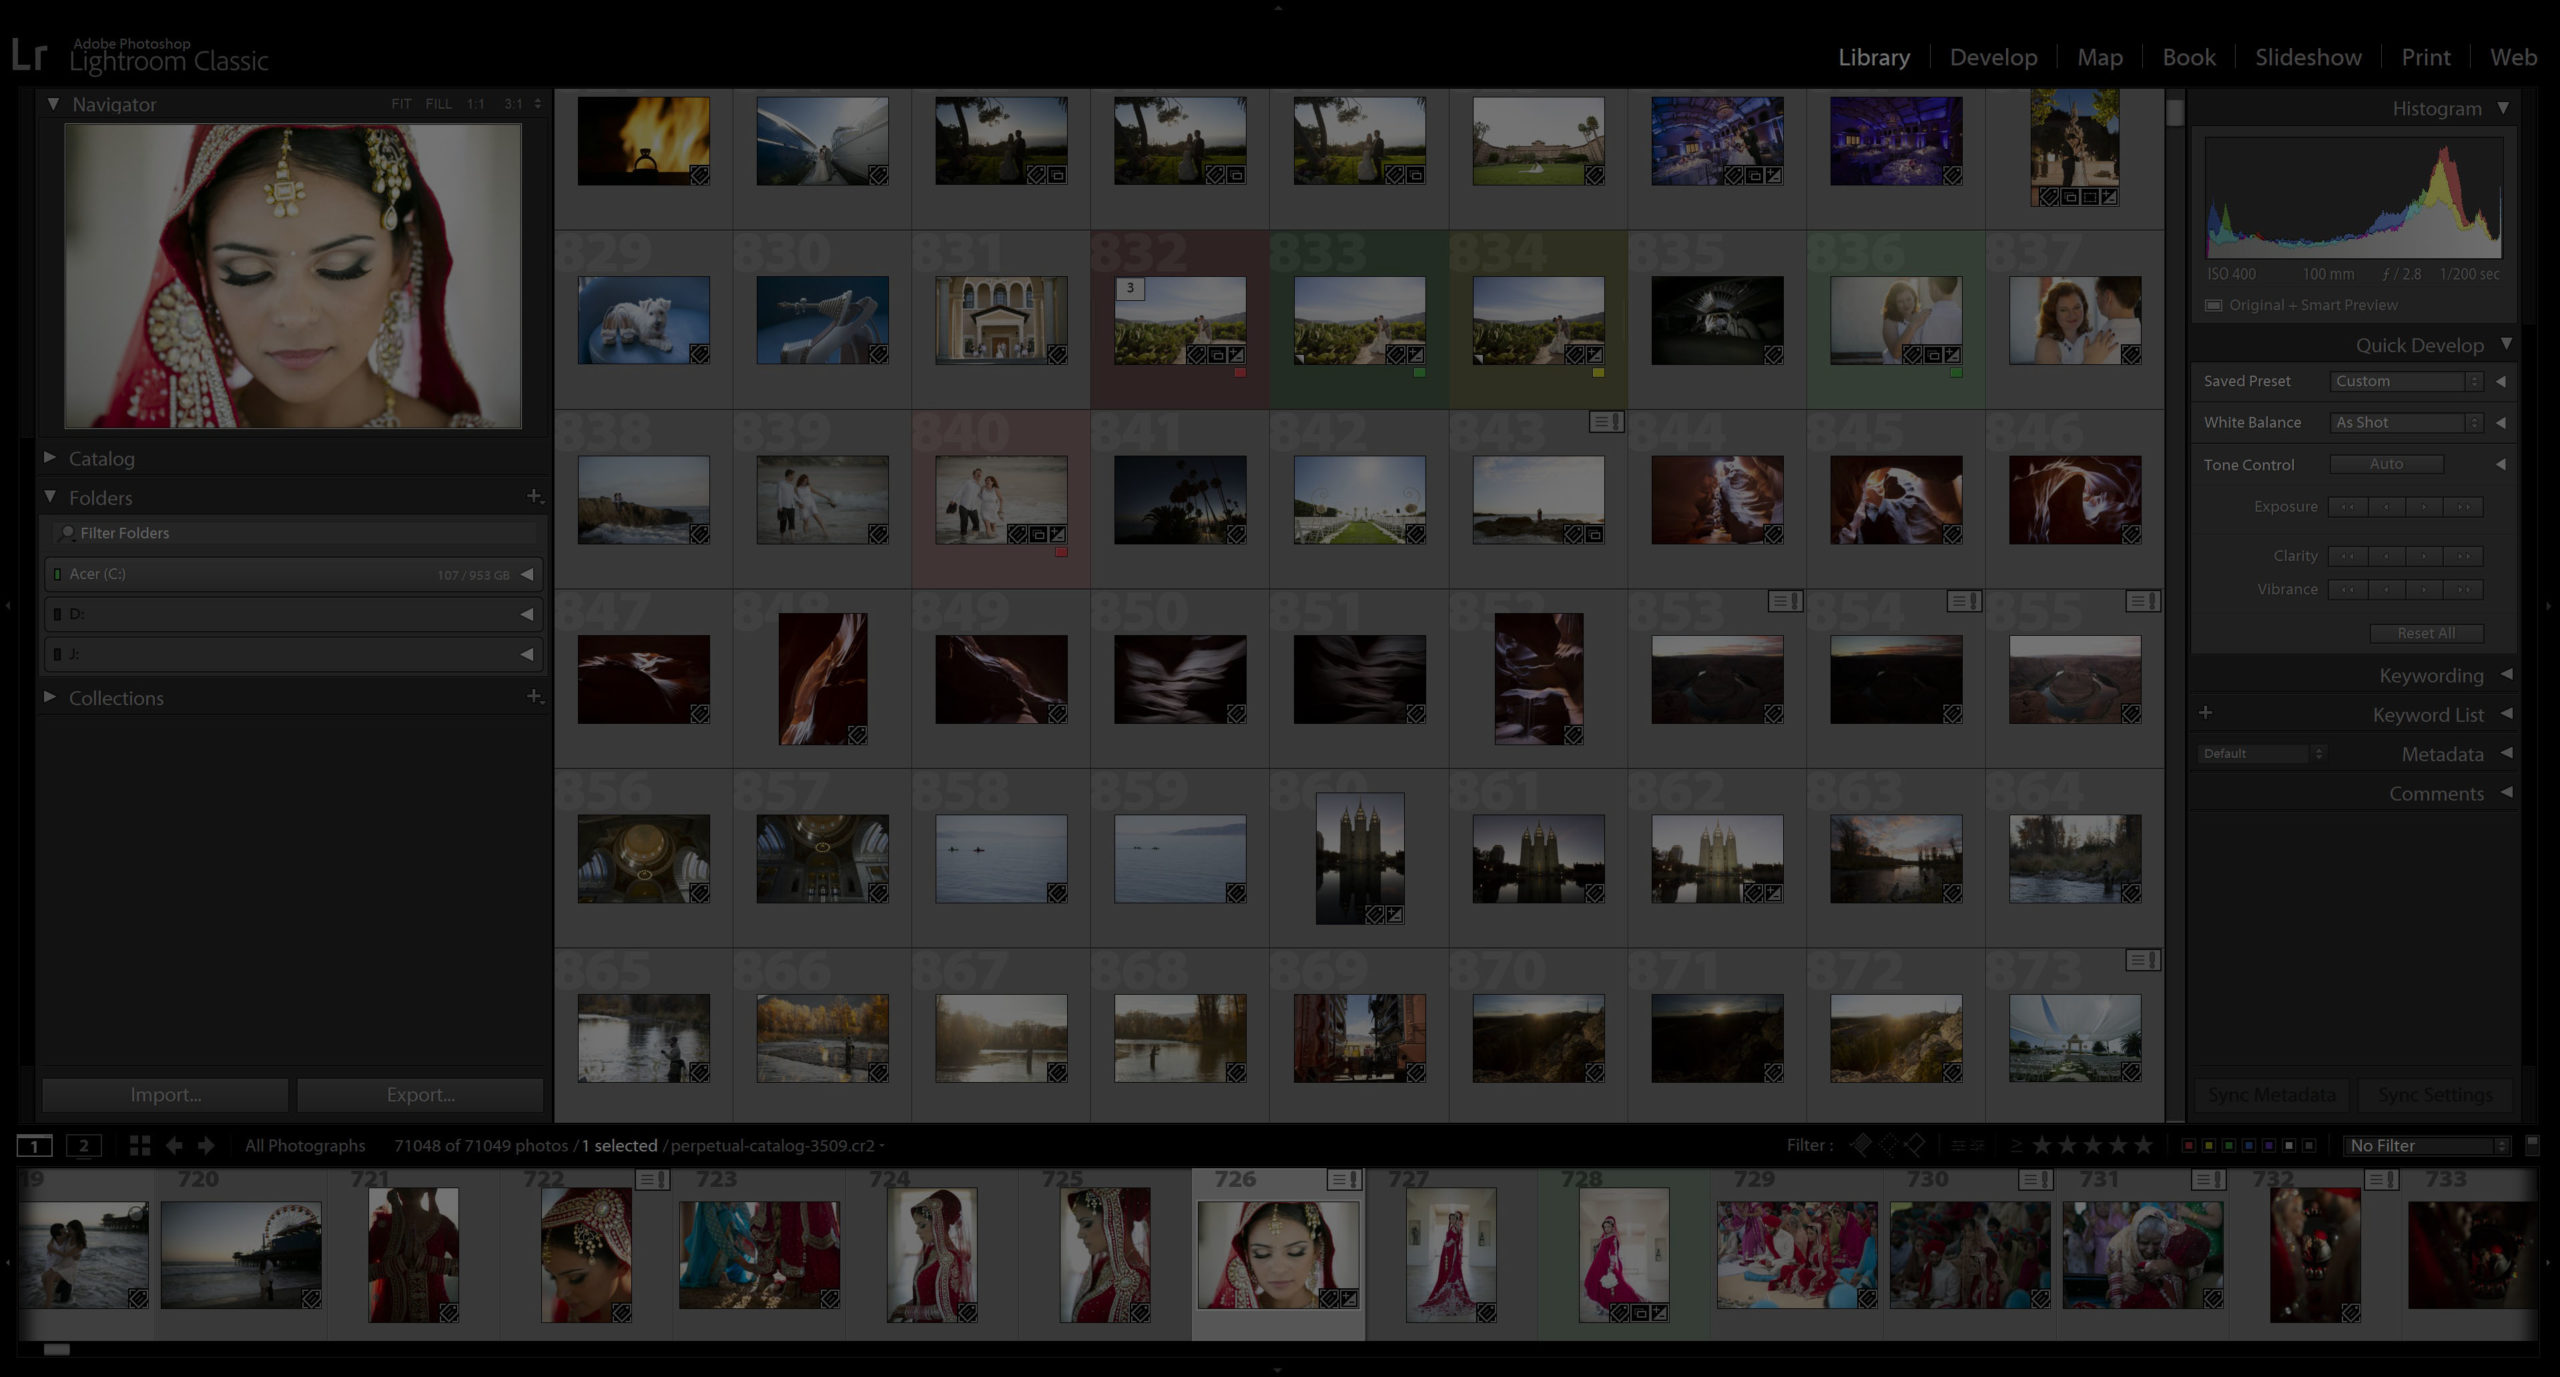Expand the Catalog panel
Viewport: 2560px width, 1377px height.
pos(50,457)
